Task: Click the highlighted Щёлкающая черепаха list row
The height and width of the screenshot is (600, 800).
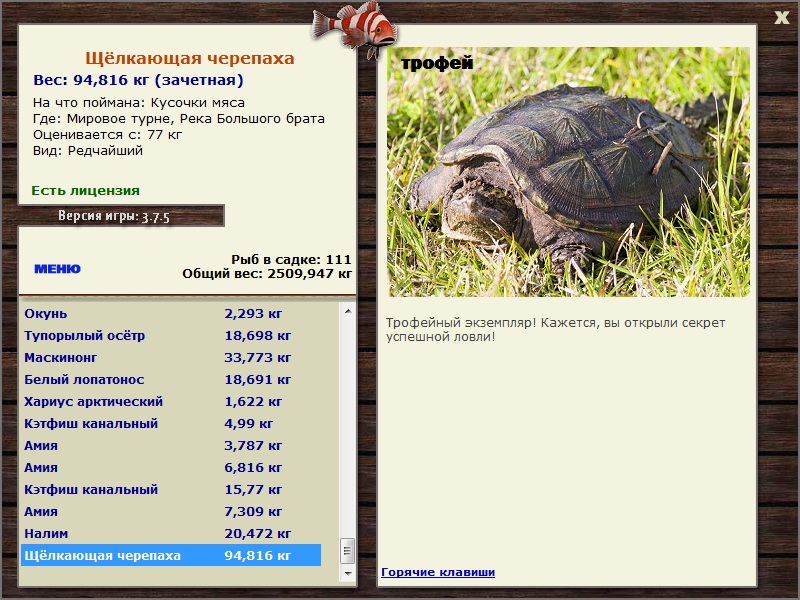Action: (171, 555)
